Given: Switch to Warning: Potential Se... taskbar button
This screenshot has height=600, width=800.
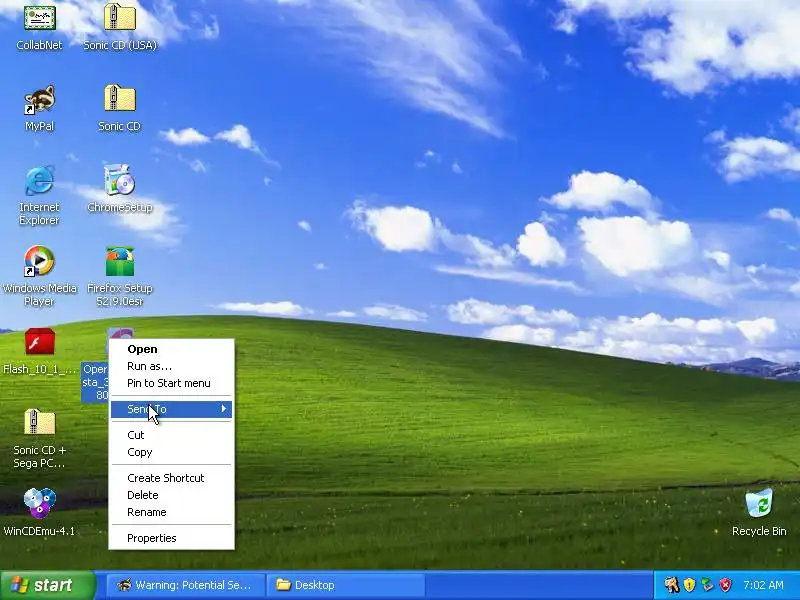Looking at the screenshot, I should click(186, 585).
